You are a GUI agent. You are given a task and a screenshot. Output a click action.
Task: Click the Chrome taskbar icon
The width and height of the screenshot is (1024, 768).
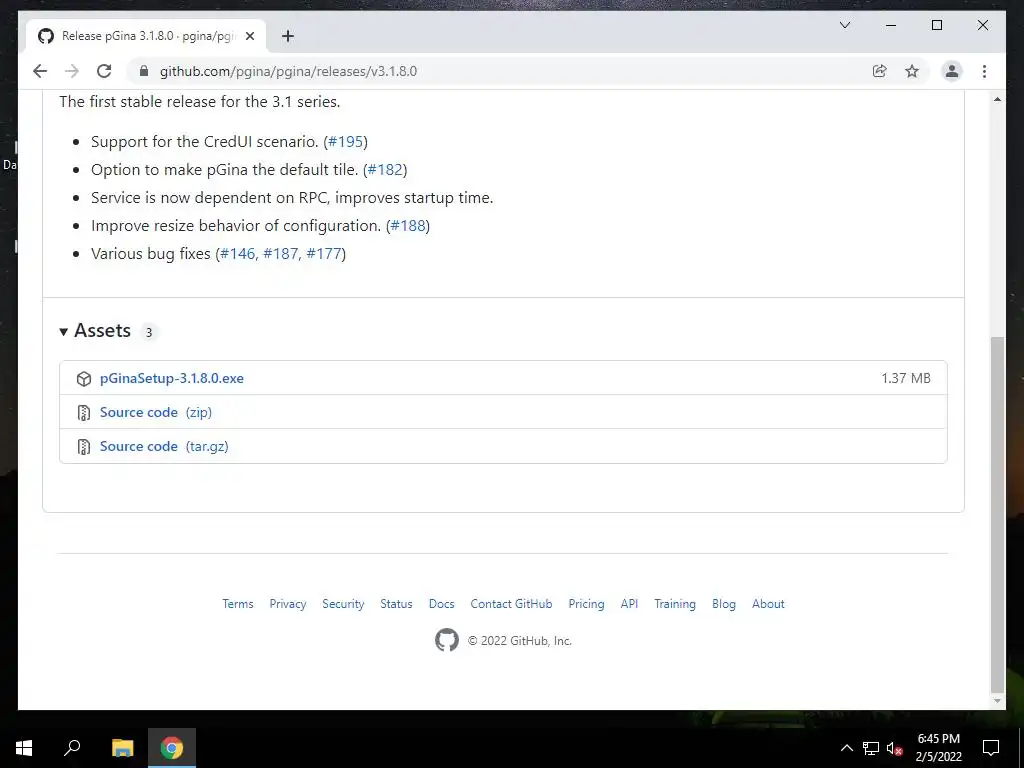172,748
